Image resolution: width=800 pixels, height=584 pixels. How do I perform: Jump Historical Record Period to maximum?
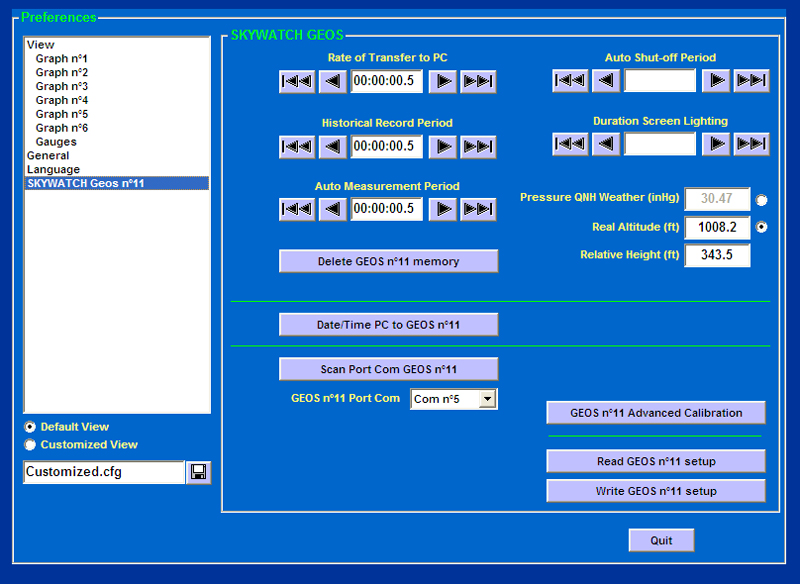tap(478, 147)
